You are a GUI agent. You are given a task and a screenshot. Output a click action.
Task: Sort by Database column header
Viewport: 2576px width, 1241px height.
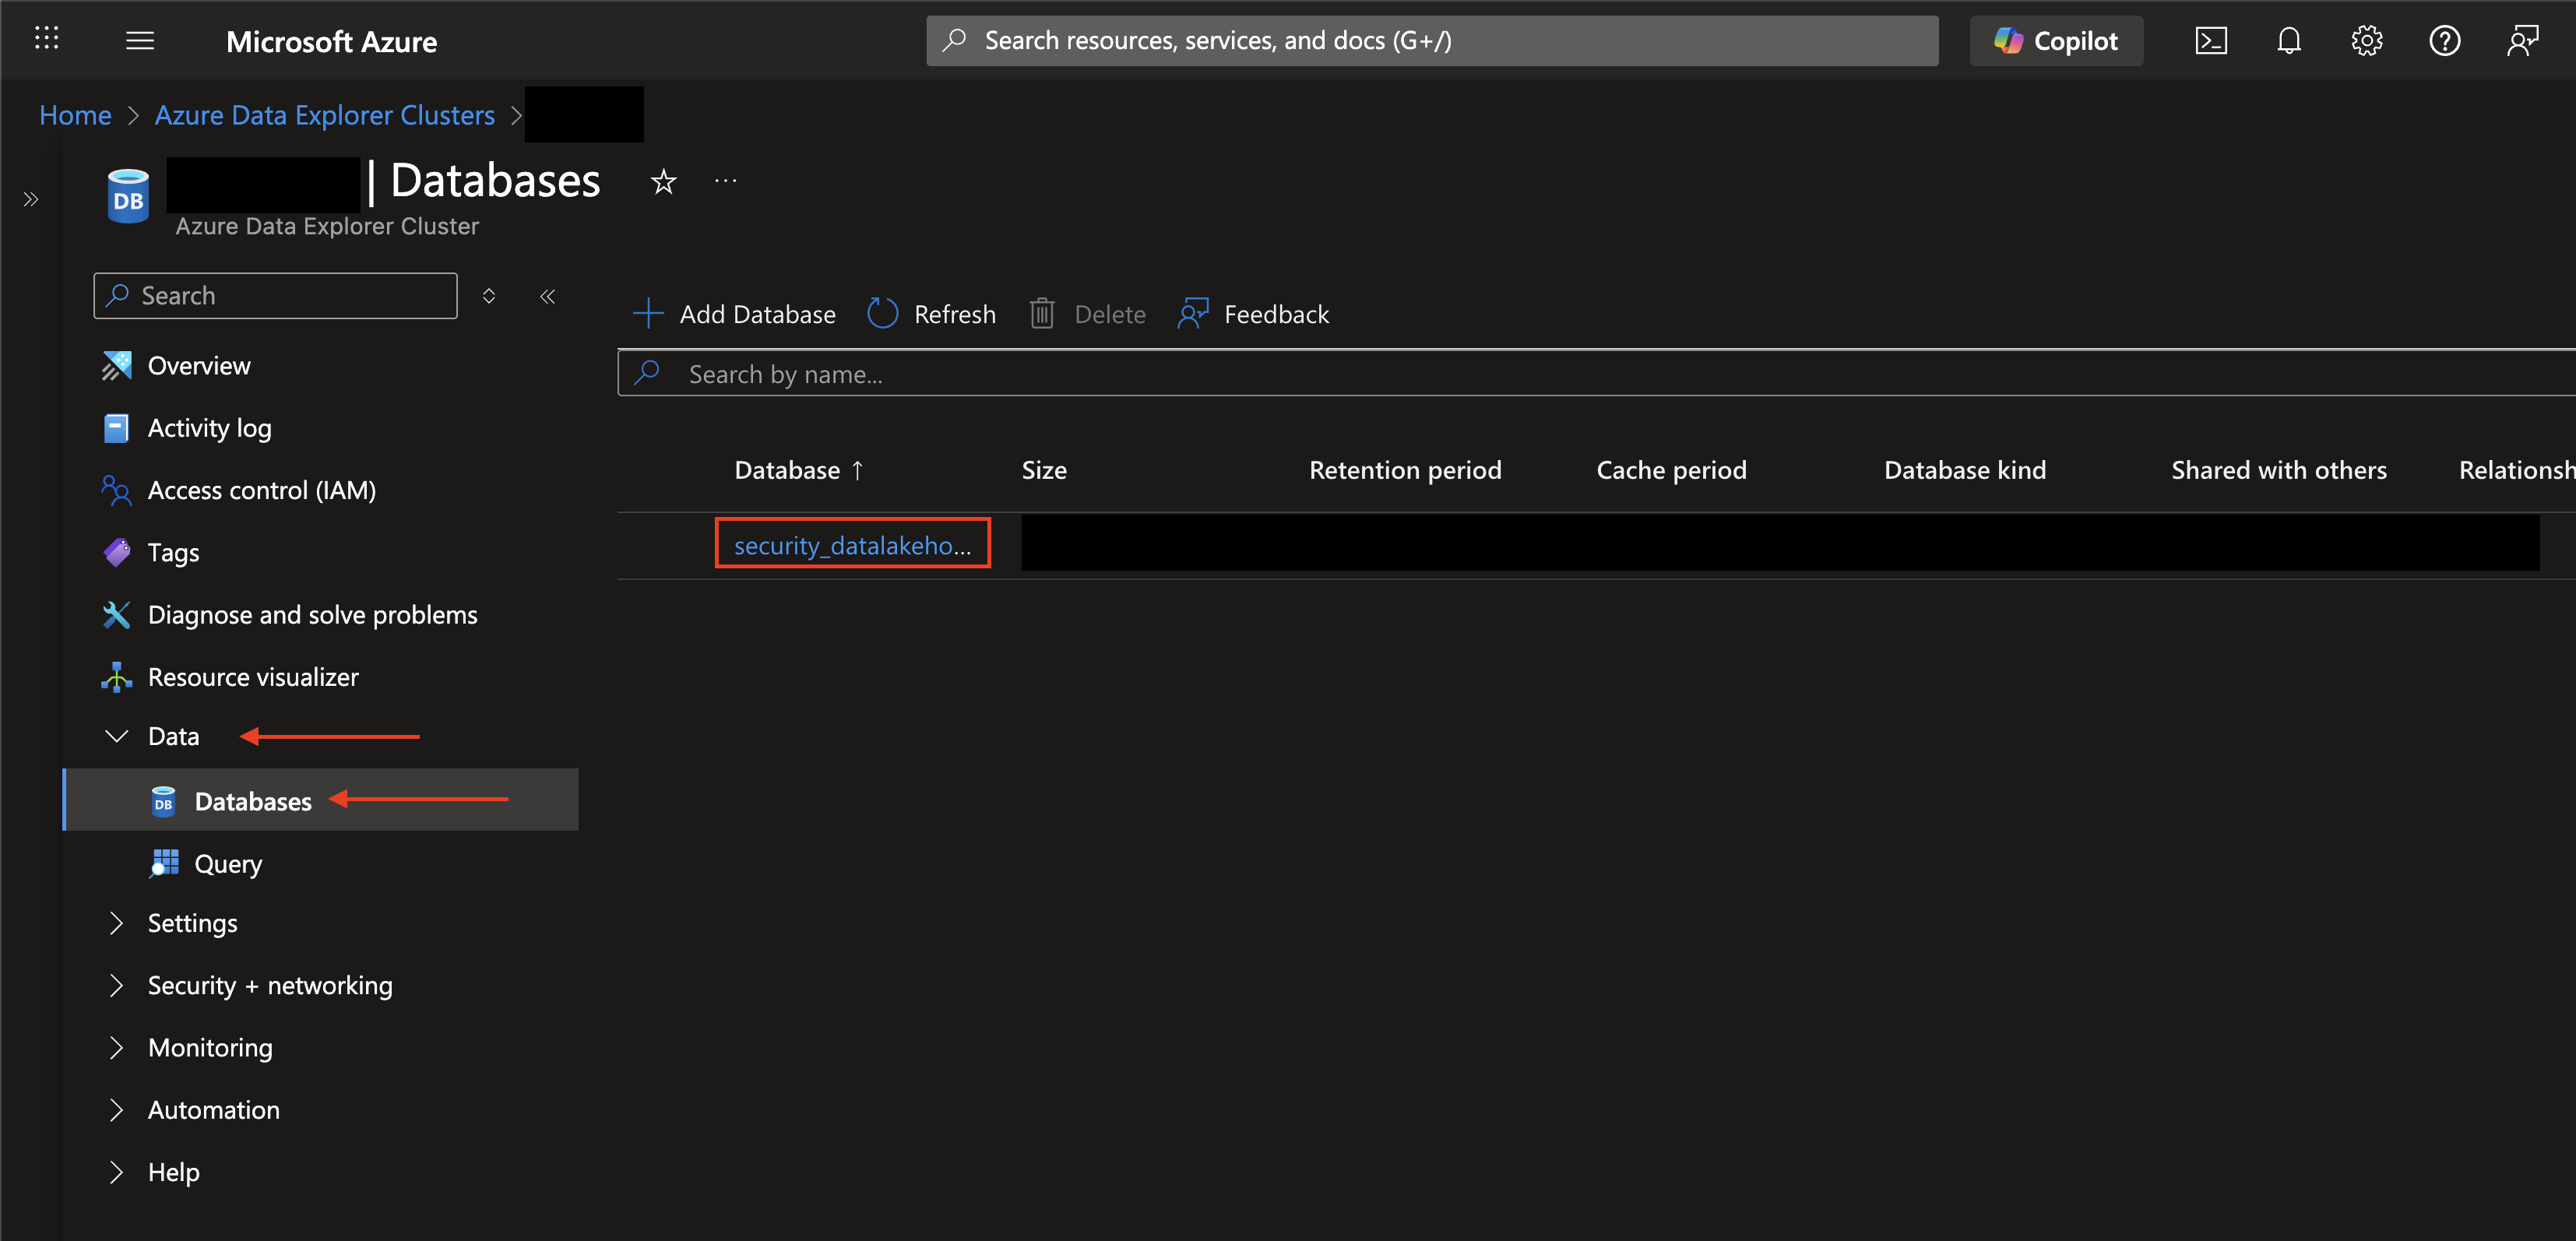click(798, 470)
